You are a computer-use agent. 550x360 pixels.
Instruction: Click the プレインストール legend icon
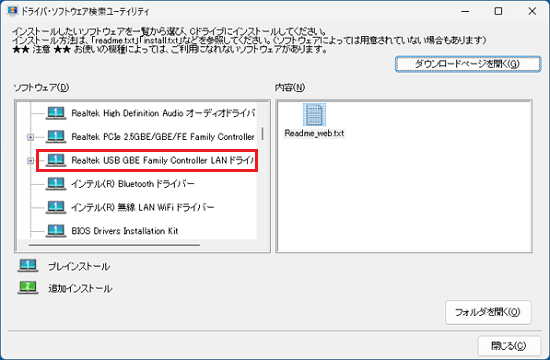[28, 266]
